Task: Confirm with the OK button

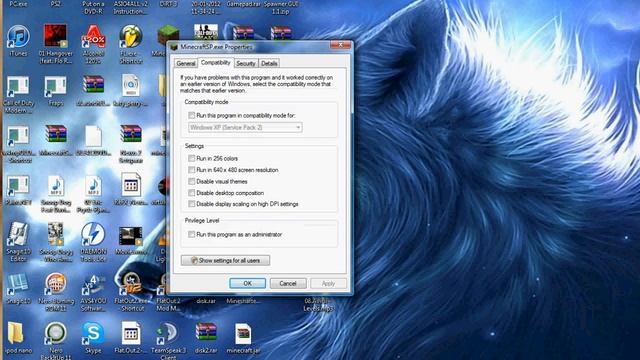Action: pyautogui.click(x=247, y=283)
